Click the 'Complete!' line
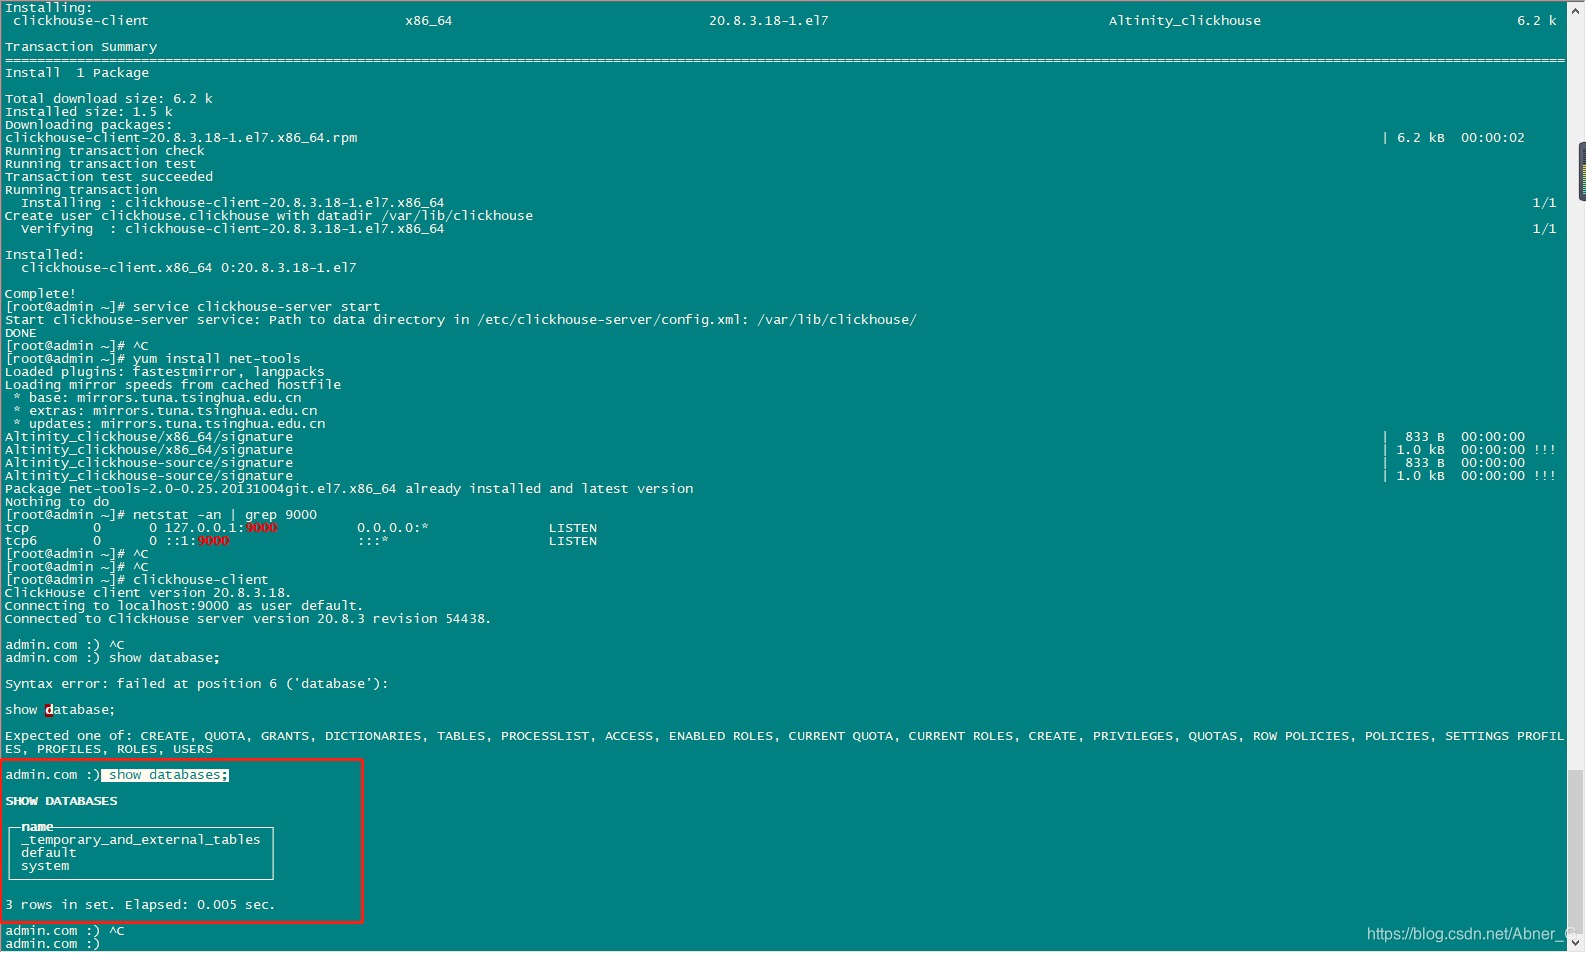Image resolution: width=1586 pixels, height=953 pixels. (41, 294)
